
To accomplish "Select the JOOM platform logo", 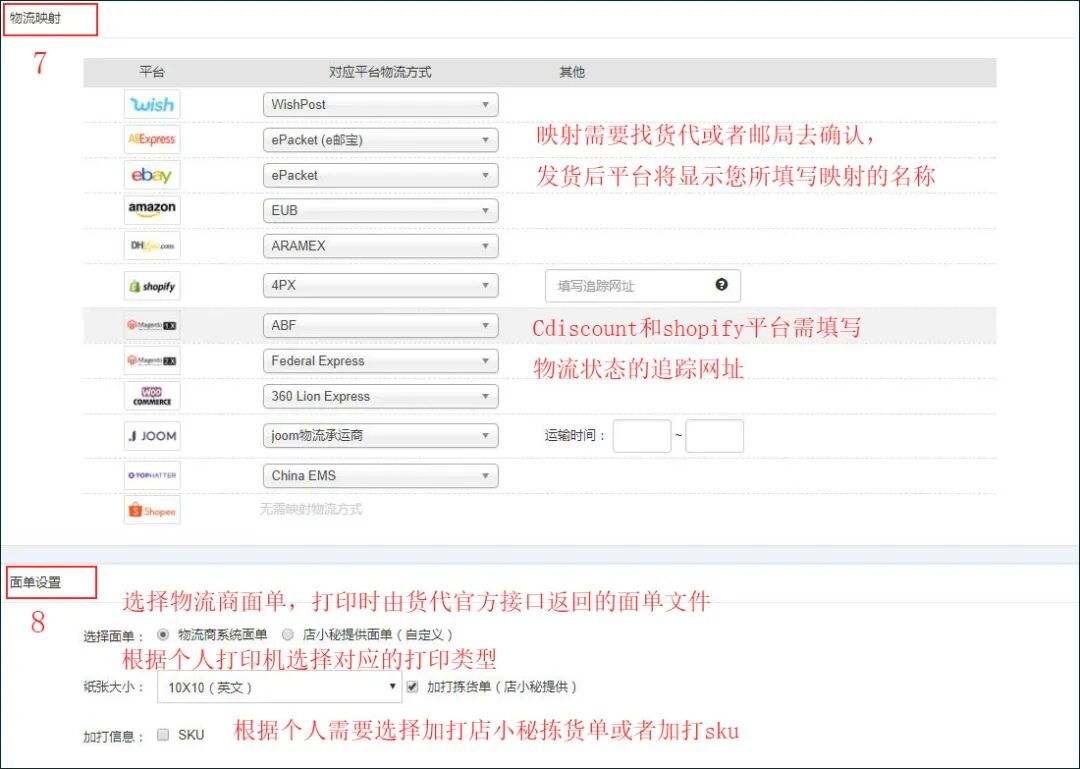I will (x=151, y=435).
